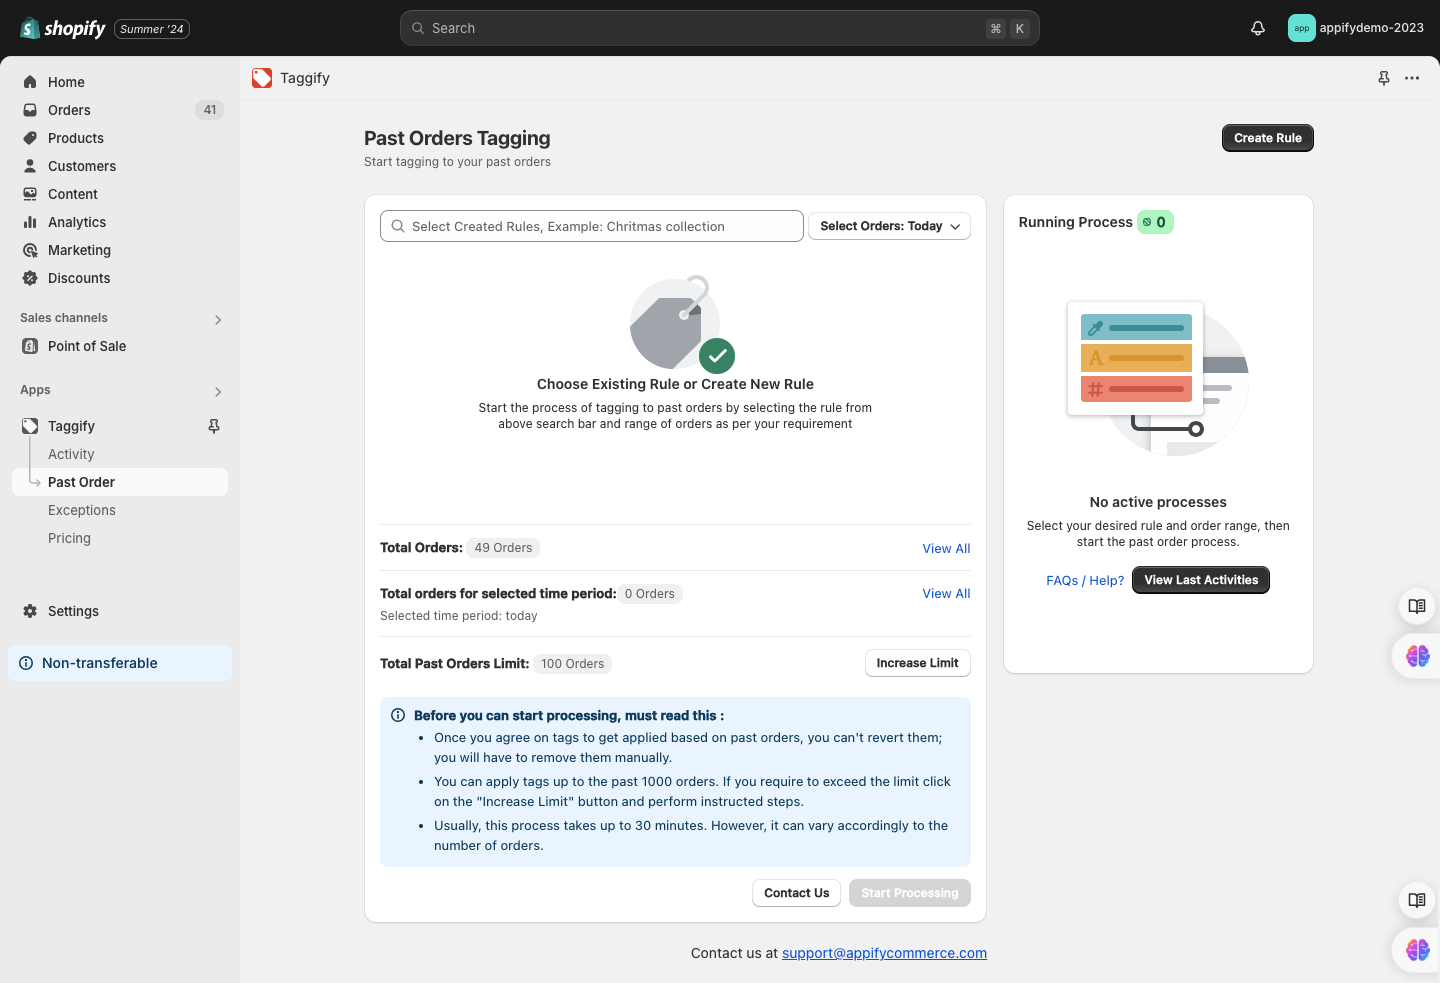Click the Non-transferable info icon
This screenshot has height=983, width=1440.
tap(26, 663)
